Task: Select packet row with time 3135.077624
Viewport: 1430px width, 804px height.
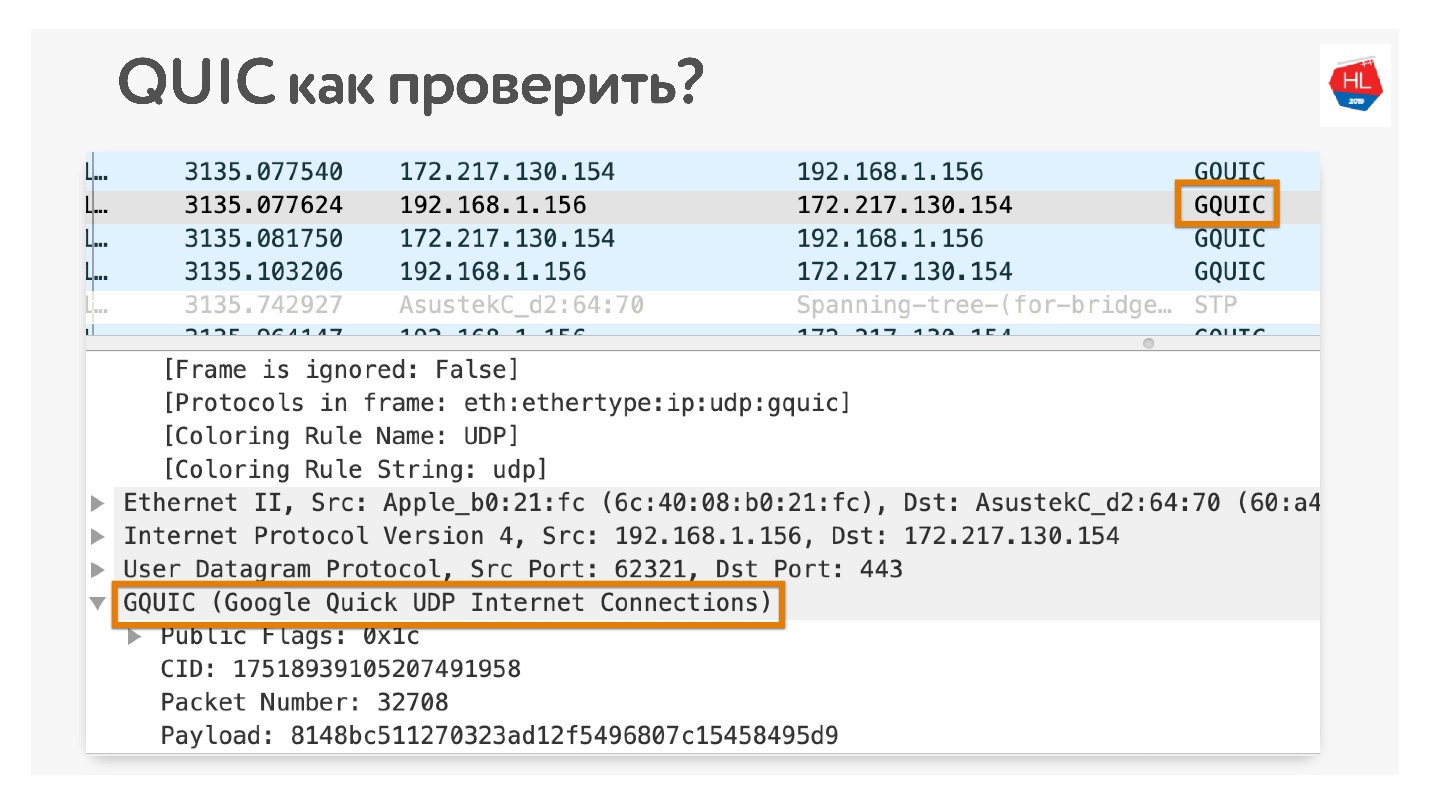Action: click(702, 206)
